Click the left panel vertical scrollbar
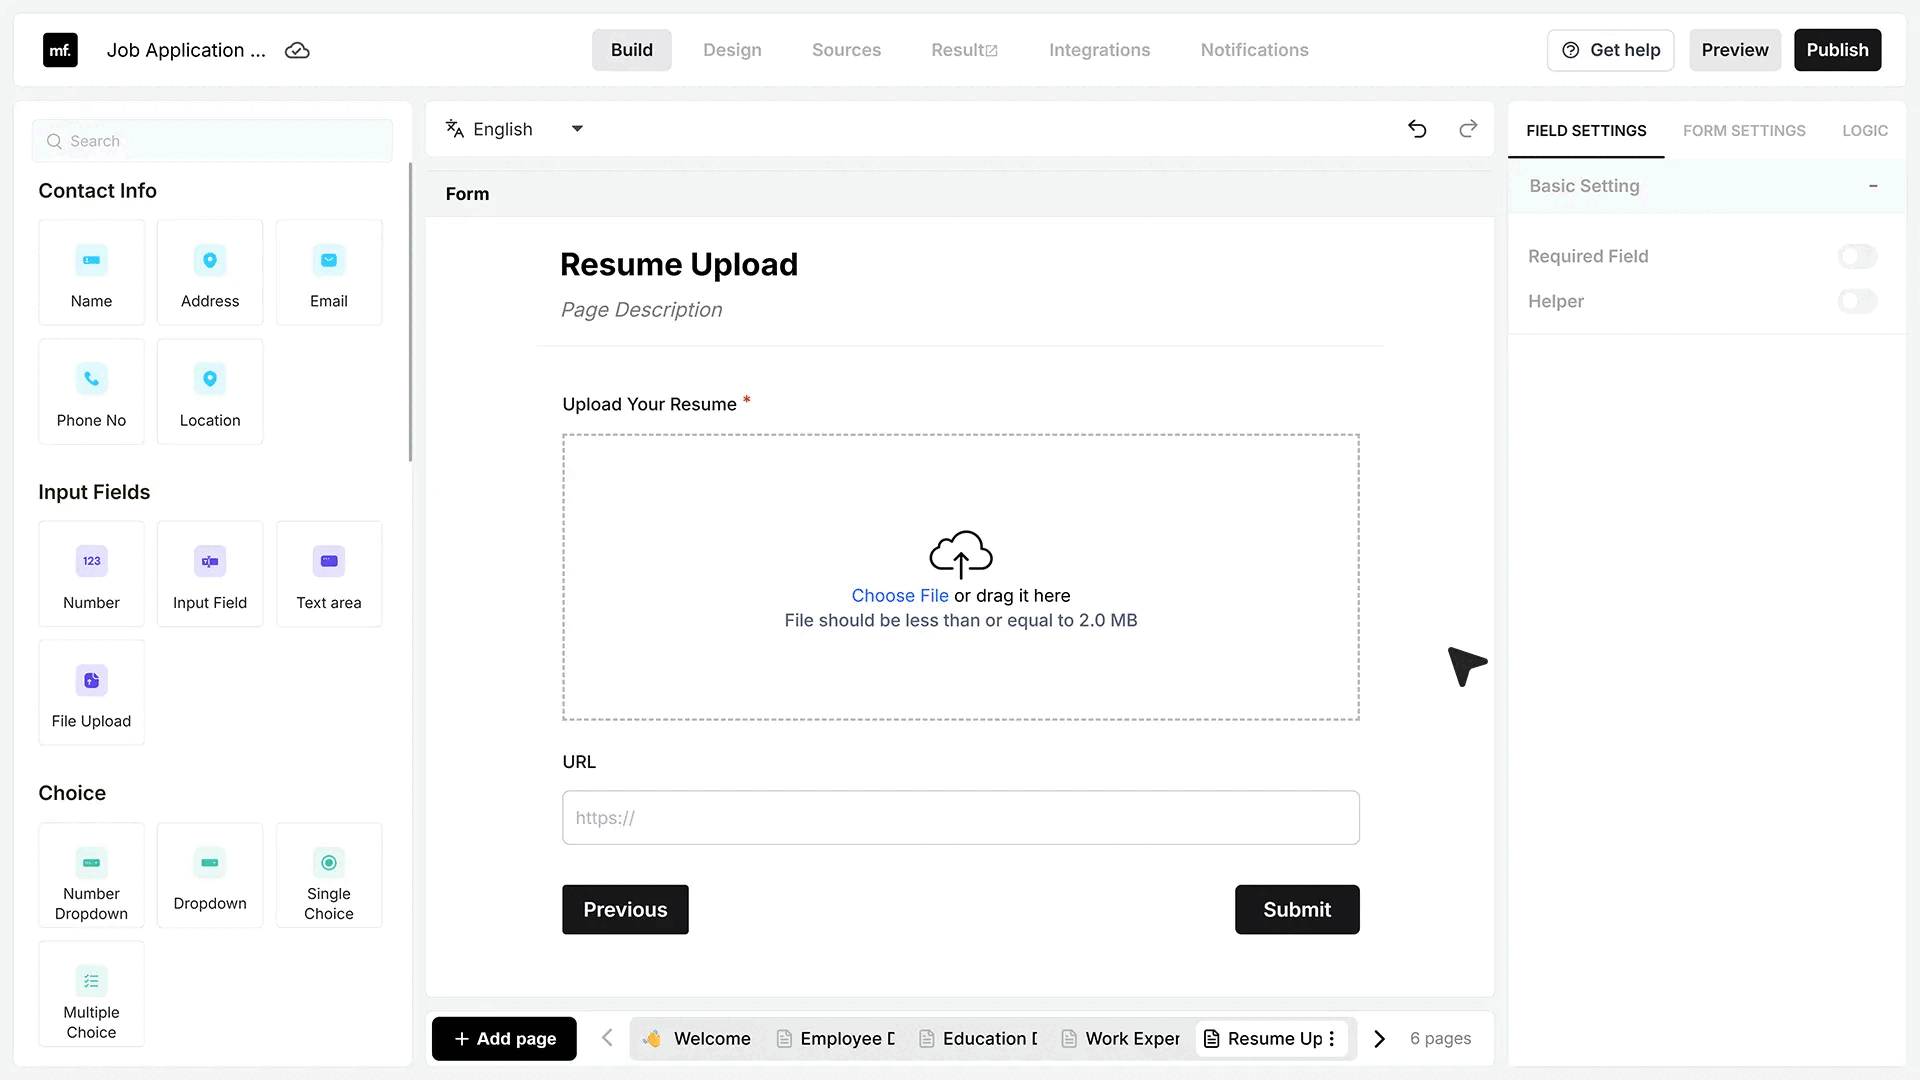The image size is (1920, 1080). pyautogui.click(x=410, y=312)
